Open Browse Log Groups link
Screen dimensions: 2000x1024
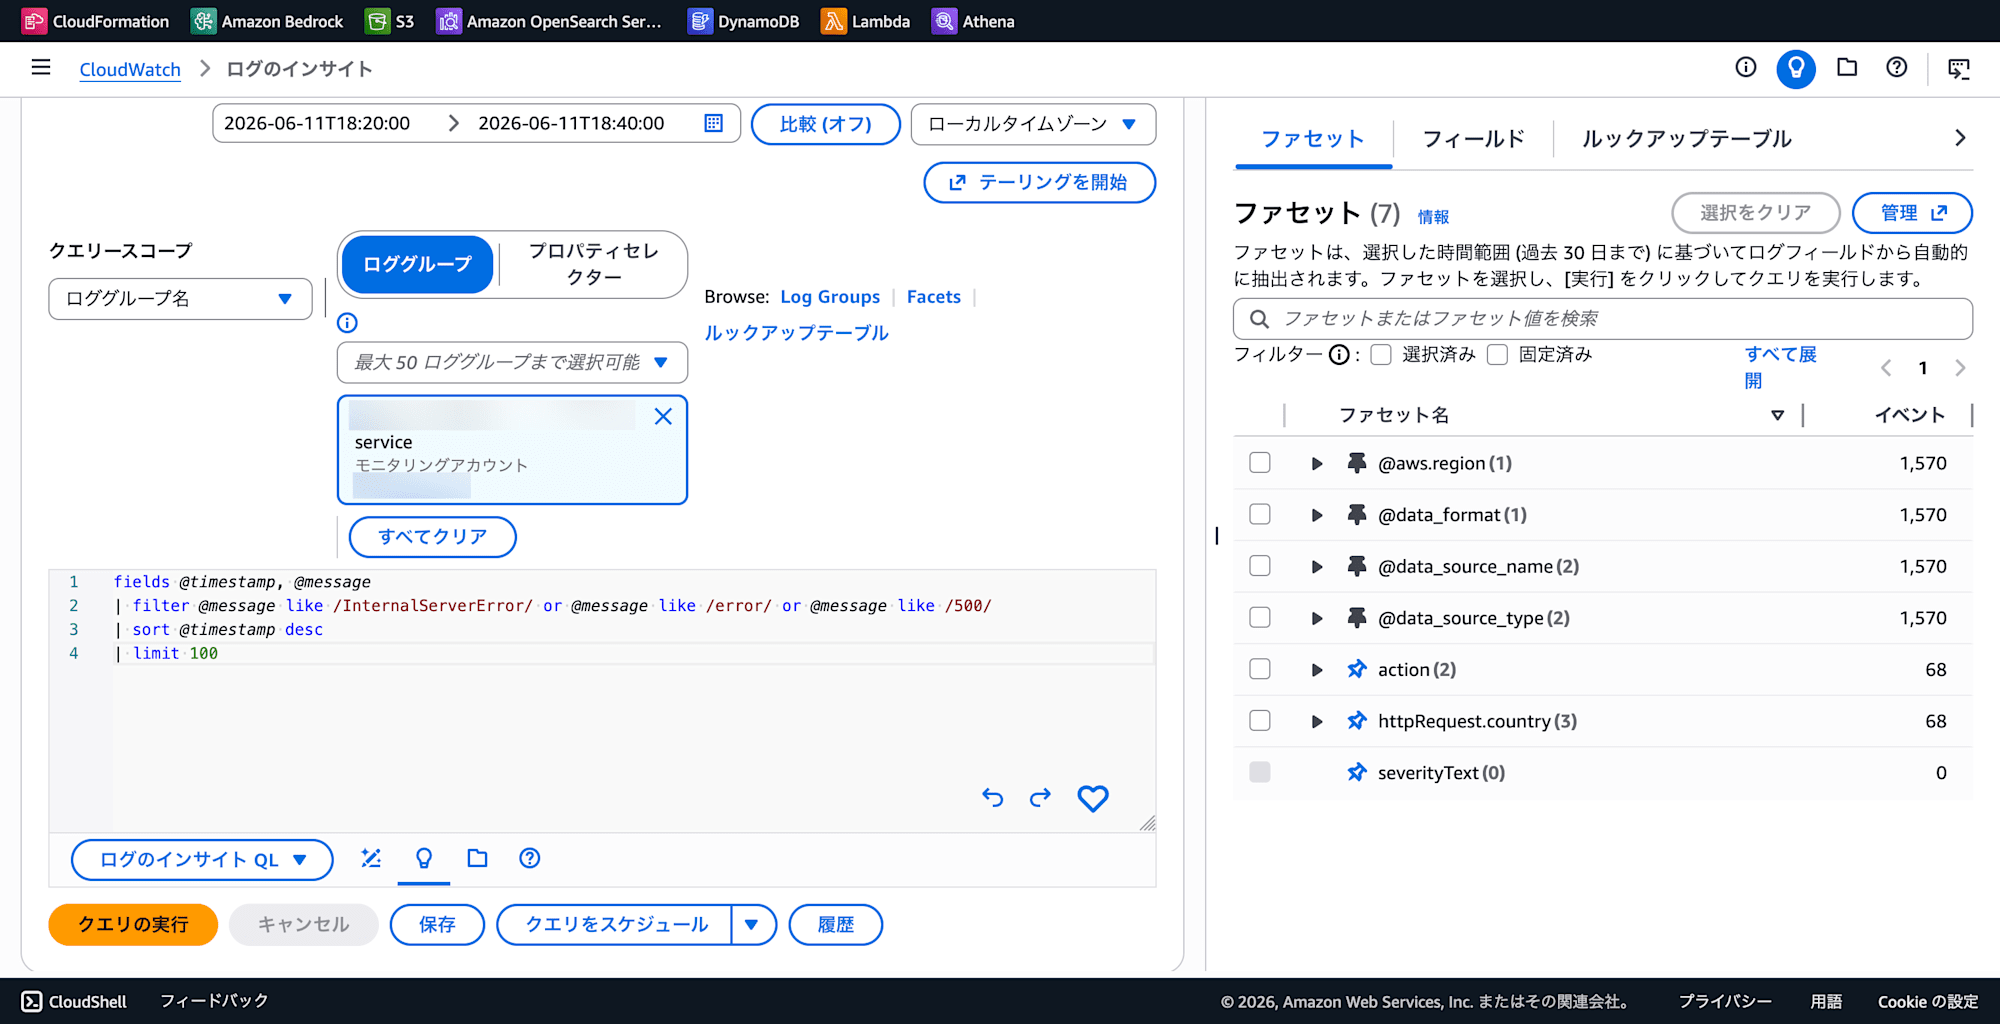(830, 297)
